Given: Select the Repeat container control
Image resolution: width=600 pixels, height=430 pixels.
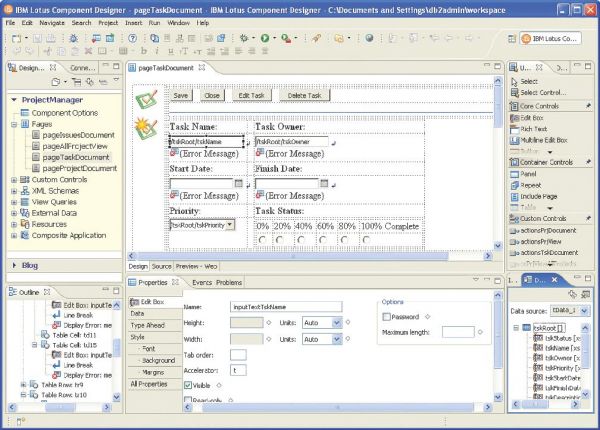Looking at the screenshot, I should click(526, 185).
